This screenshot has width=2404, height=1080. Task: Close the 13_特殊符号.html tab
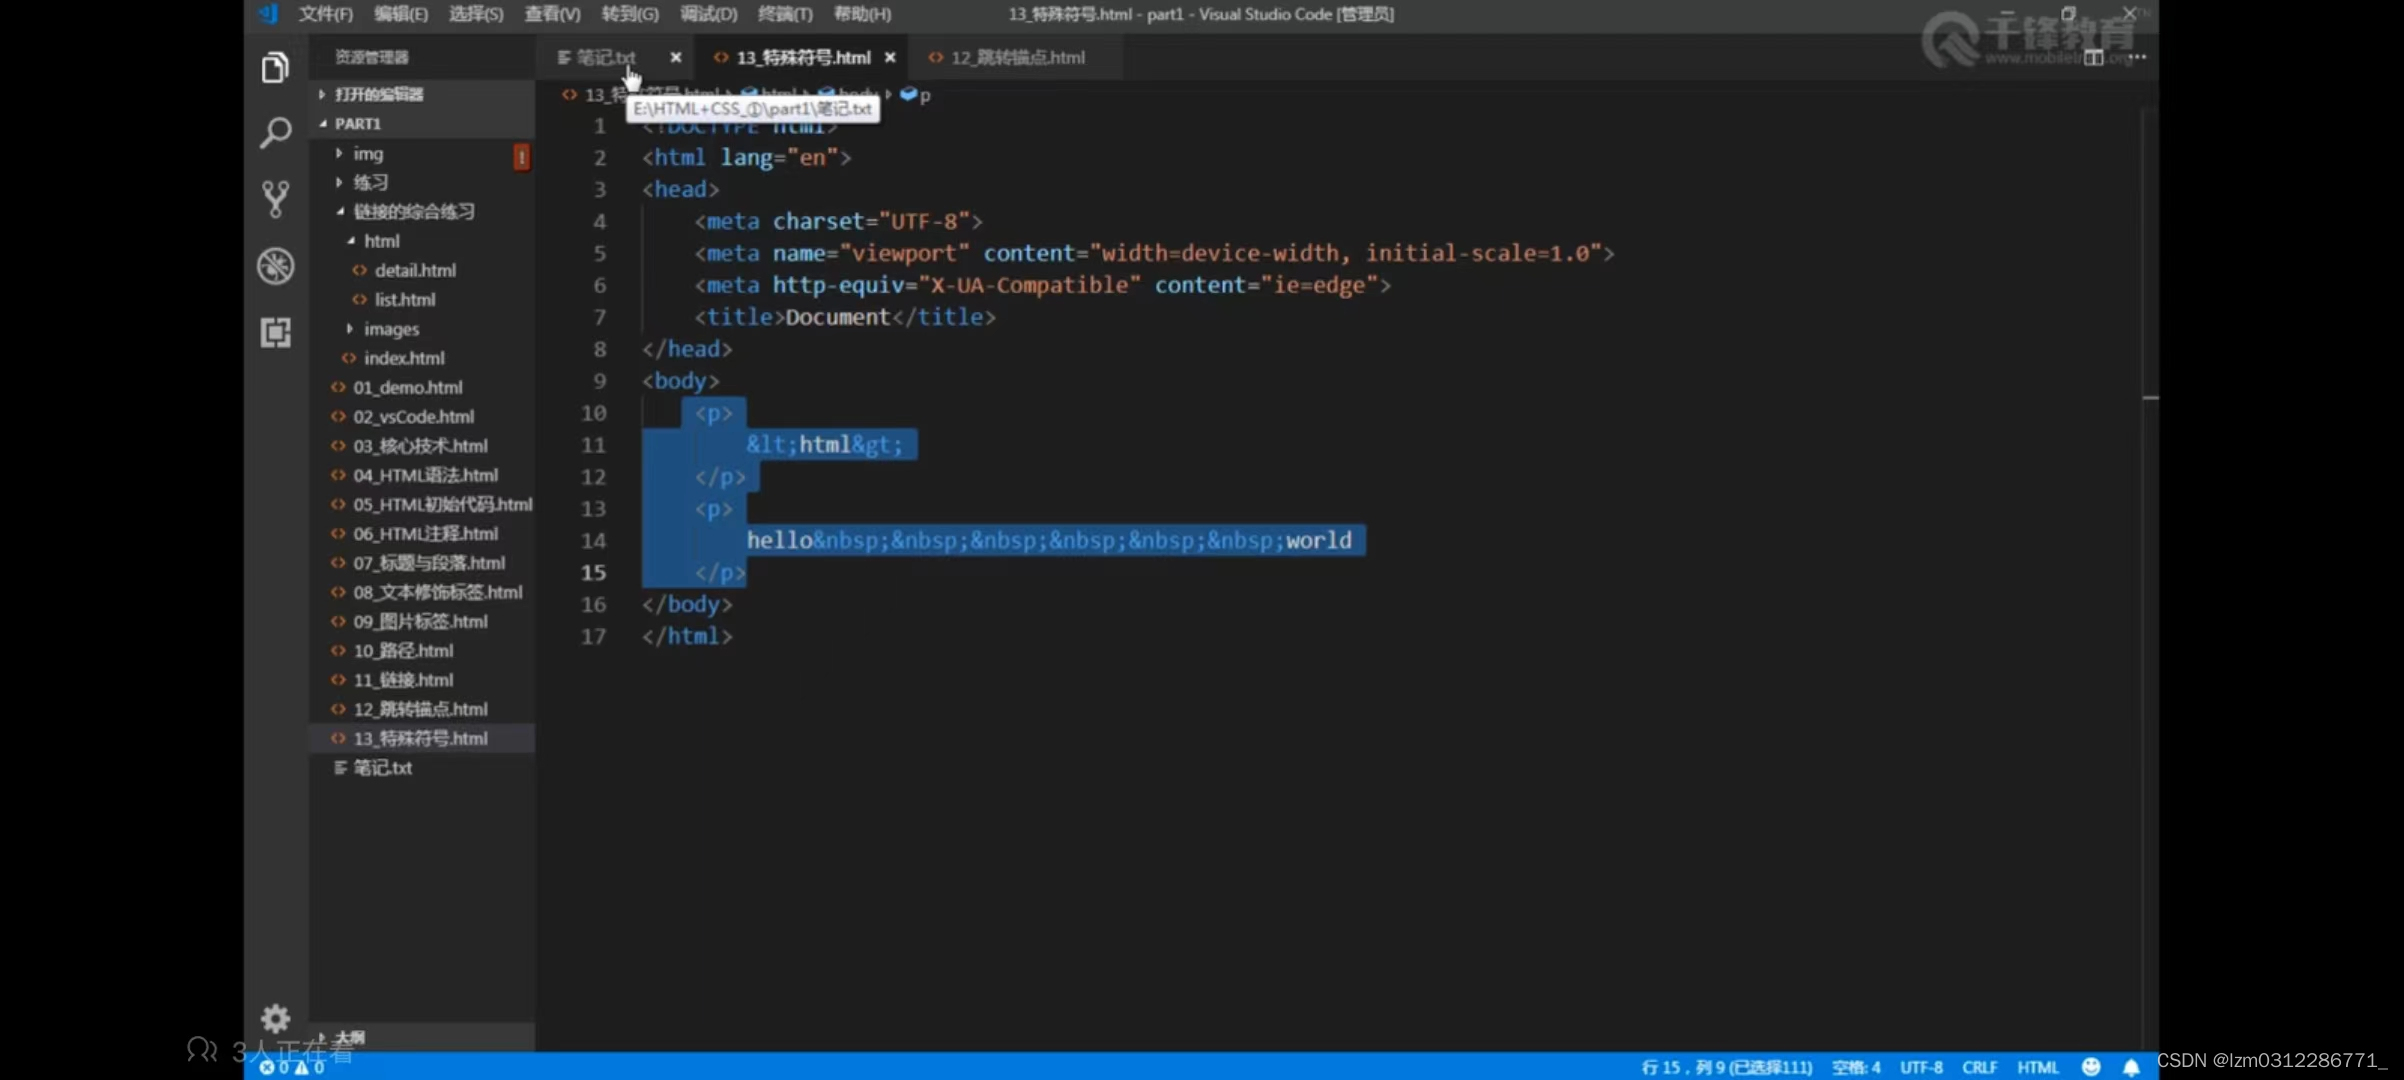point(890,57)
